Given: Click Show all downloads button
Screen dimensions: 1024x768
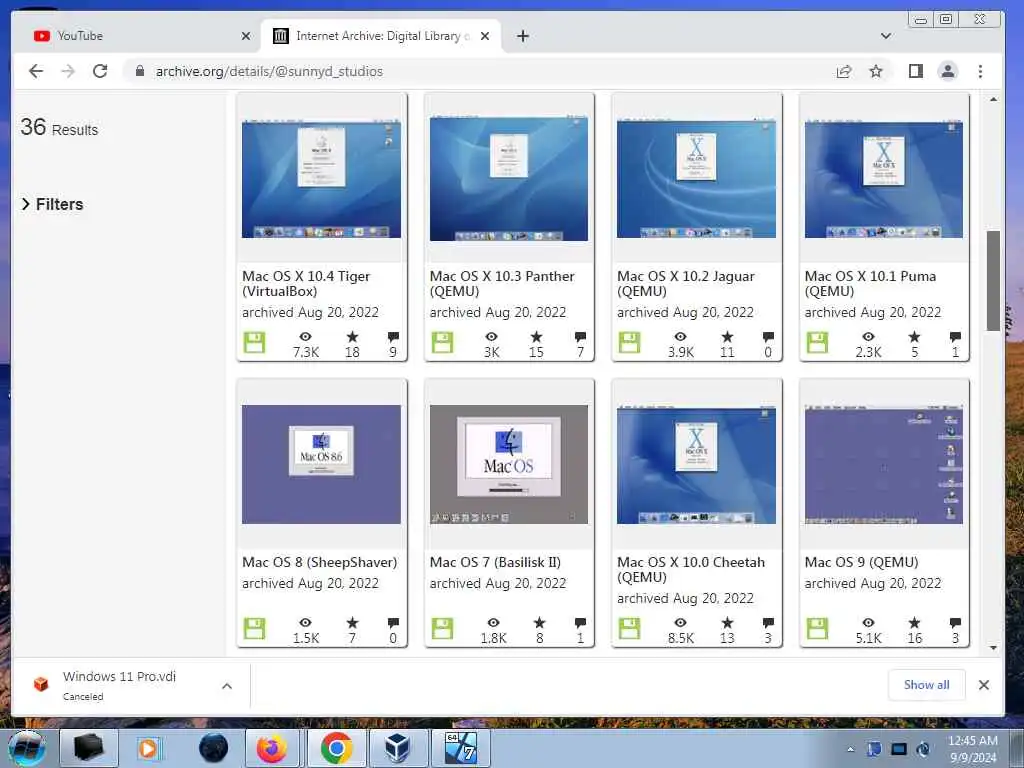Looking at the screenshot, I should coord(926,685).
